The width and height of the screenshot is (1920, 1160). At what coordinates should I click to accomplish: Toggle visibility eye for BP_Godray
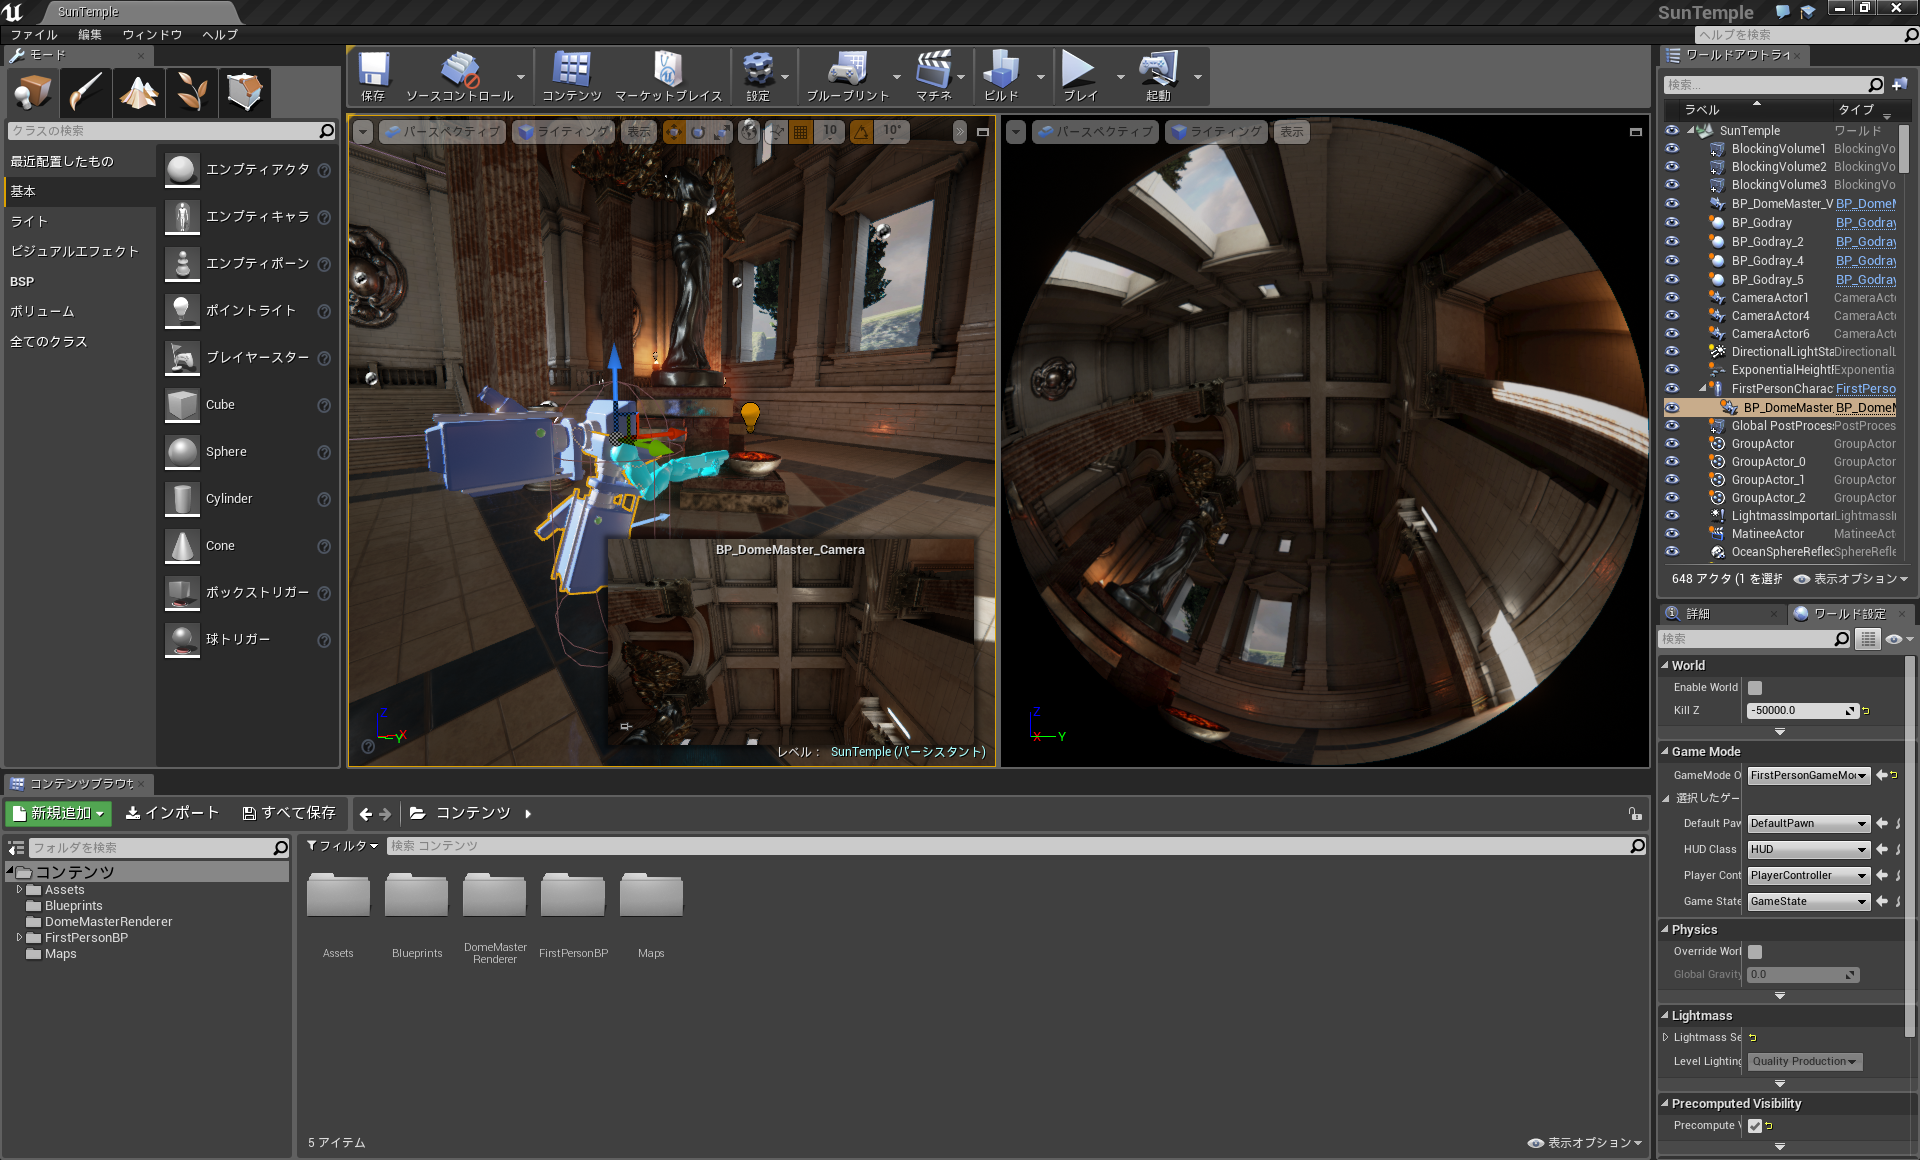pos(1672,223)
